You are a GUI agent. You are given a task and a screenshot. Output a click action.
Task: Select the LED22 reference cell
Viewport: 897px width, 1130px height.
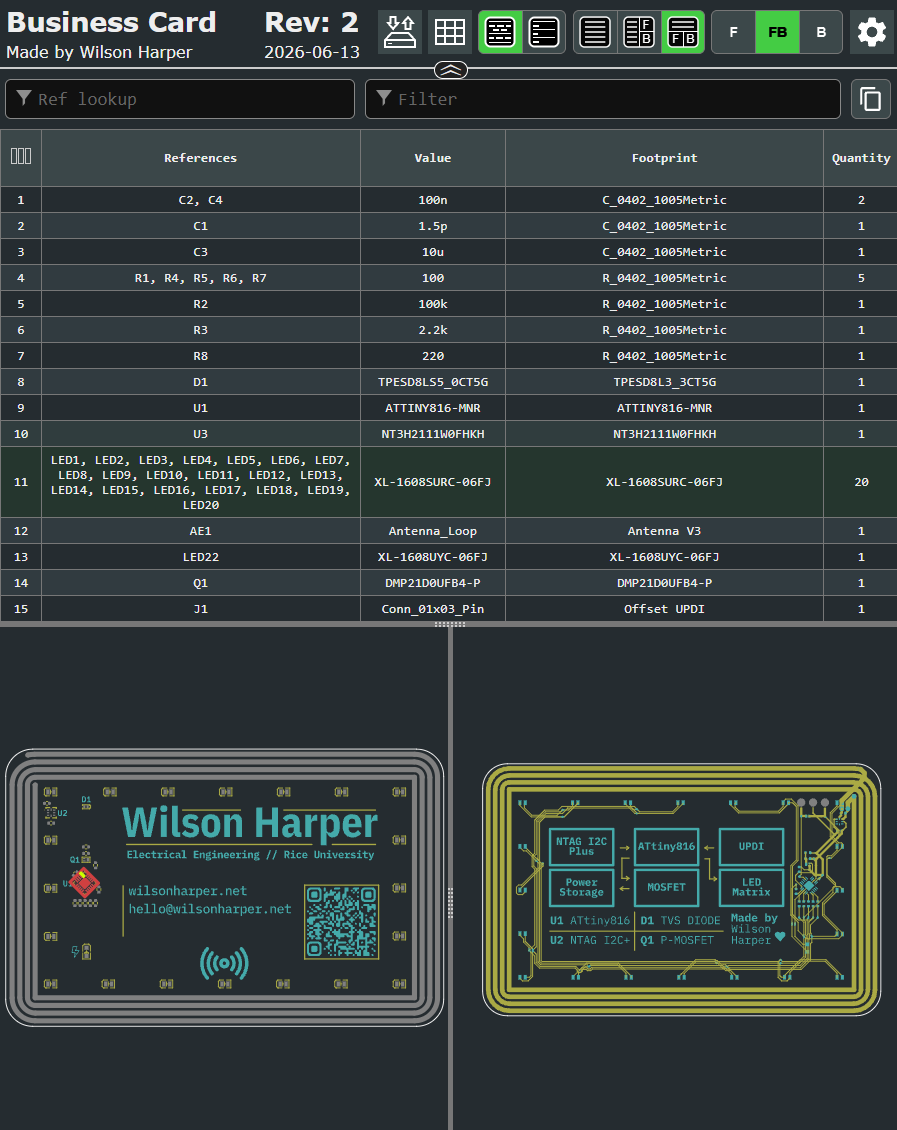(200, 556)
